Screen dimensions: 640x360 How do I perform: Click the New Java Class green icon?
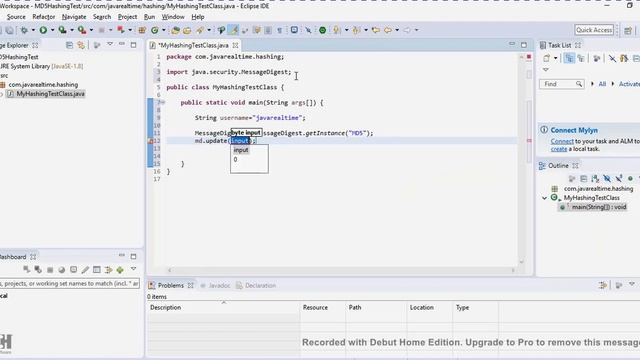[155, 30]
